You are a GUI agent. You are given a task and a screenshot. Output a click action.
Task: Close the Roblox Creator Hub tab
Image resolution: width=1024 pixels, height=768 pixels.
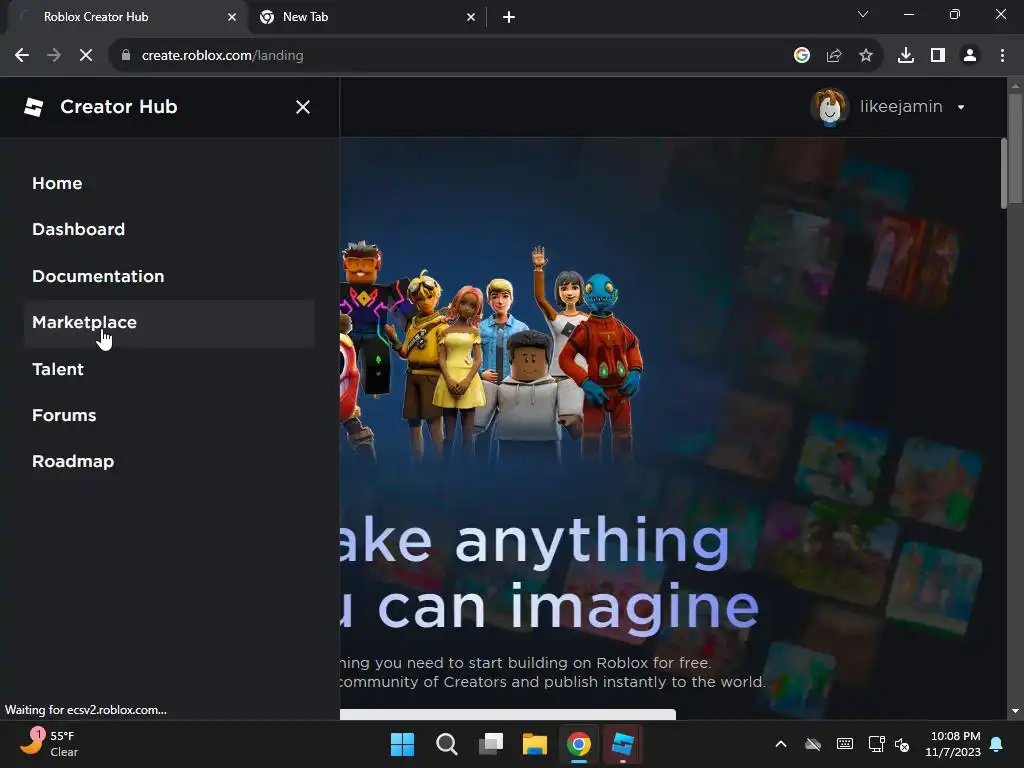pos(232,17)
